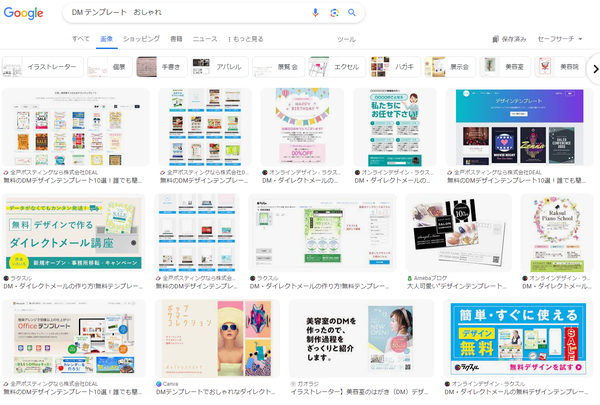600x405 pixels.
Task: Click the saved items bookmark icon
Action: pos(496,39)
